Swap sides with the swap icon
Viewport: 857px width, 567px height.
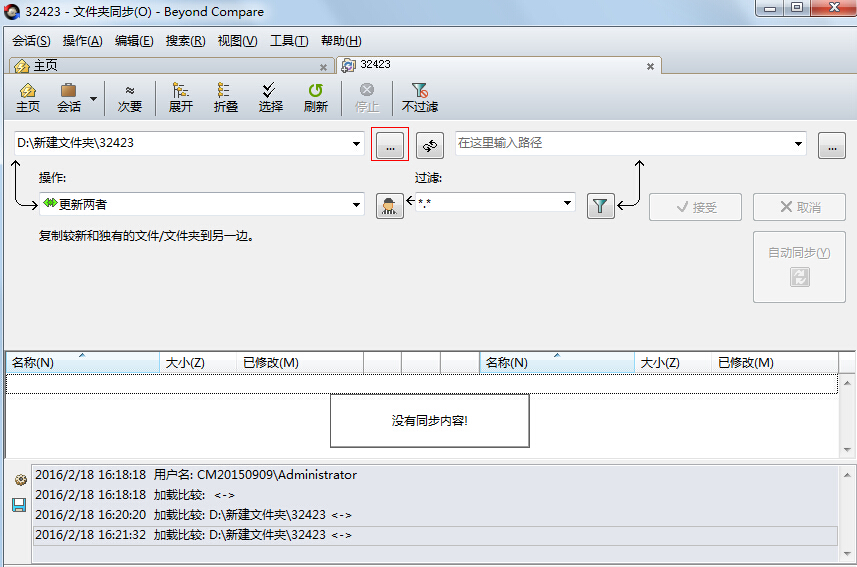pos(430,145)
